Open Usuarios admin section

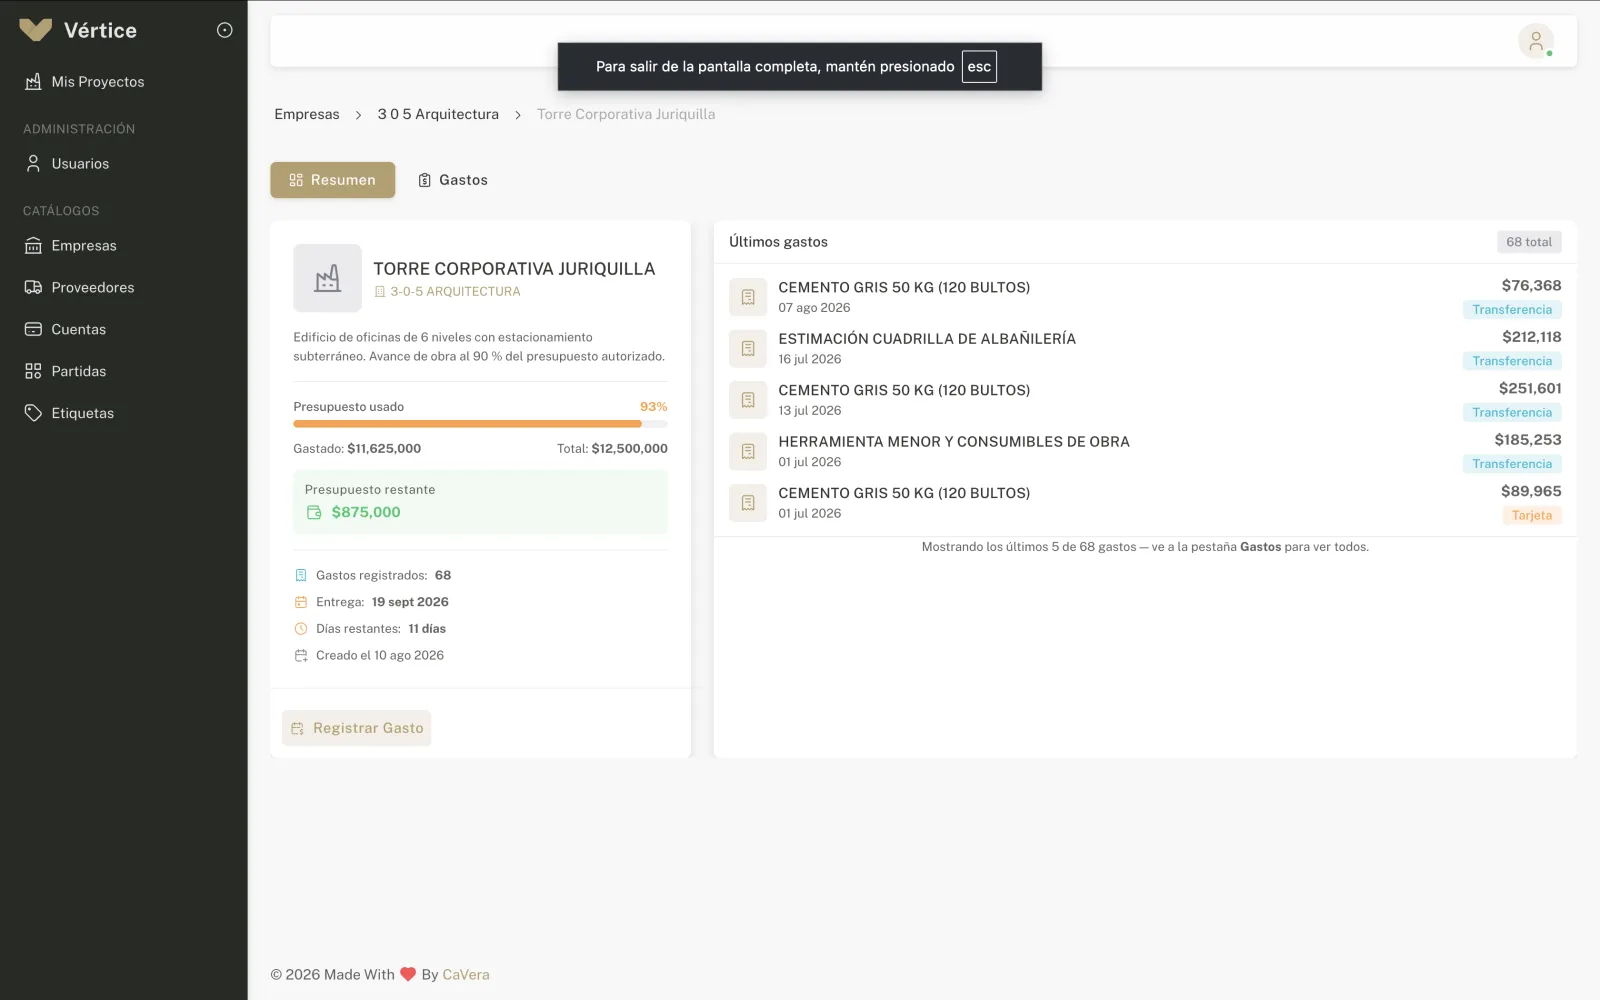(x=80, y=164)
